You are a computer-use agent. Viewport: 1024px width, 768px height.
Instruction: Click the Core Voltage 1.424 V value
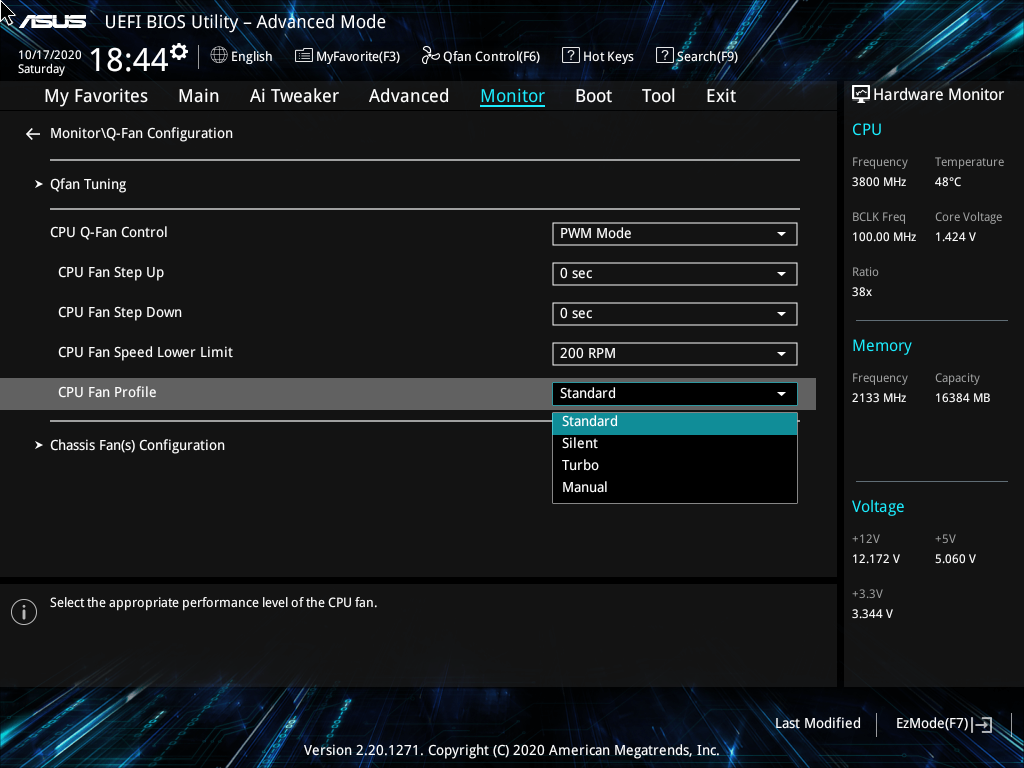pyautogui.click(x=955, y=237)
